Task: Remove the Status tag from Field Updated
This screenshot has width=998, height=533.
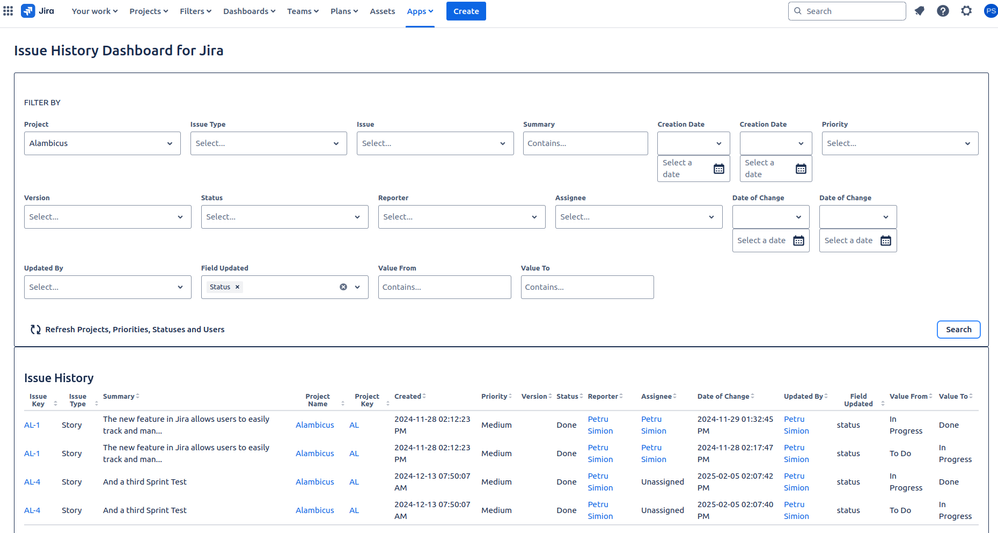Action: click(x=237, y=287)
